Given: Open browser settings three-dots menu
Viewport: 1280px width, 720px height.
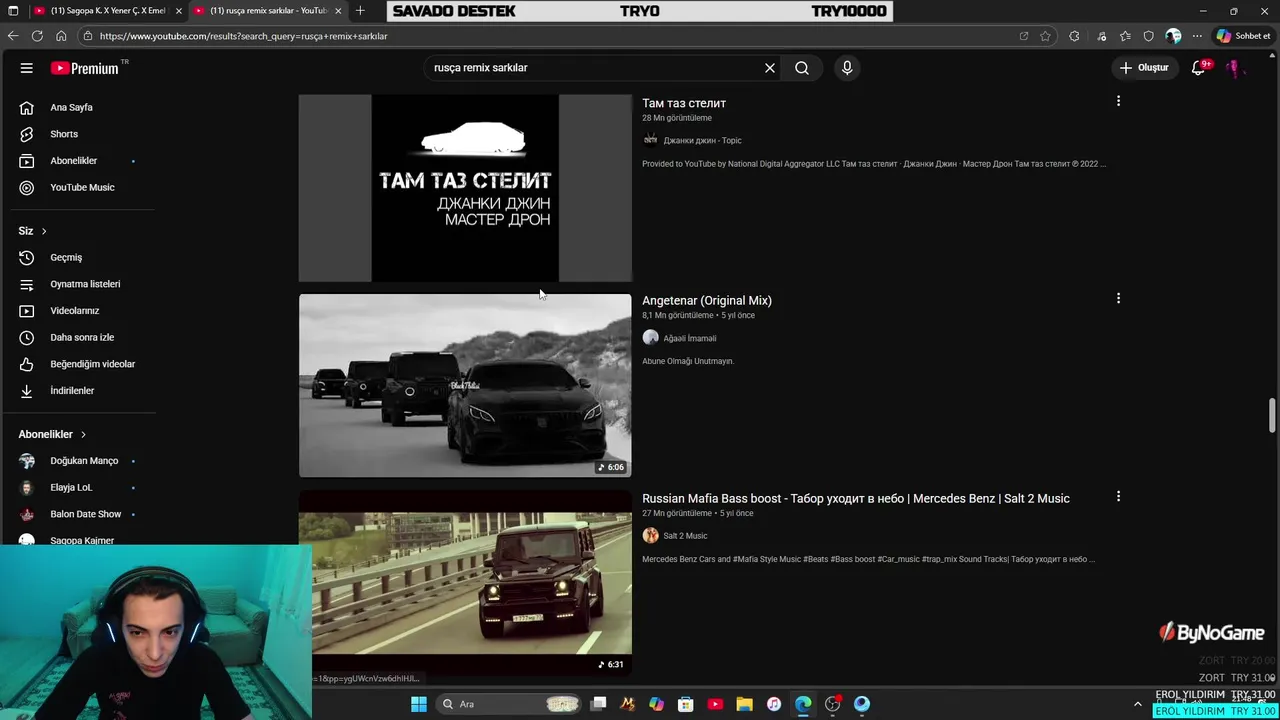Looking at the screenshot, I should pyautogui.click(x=1197, y=36).
